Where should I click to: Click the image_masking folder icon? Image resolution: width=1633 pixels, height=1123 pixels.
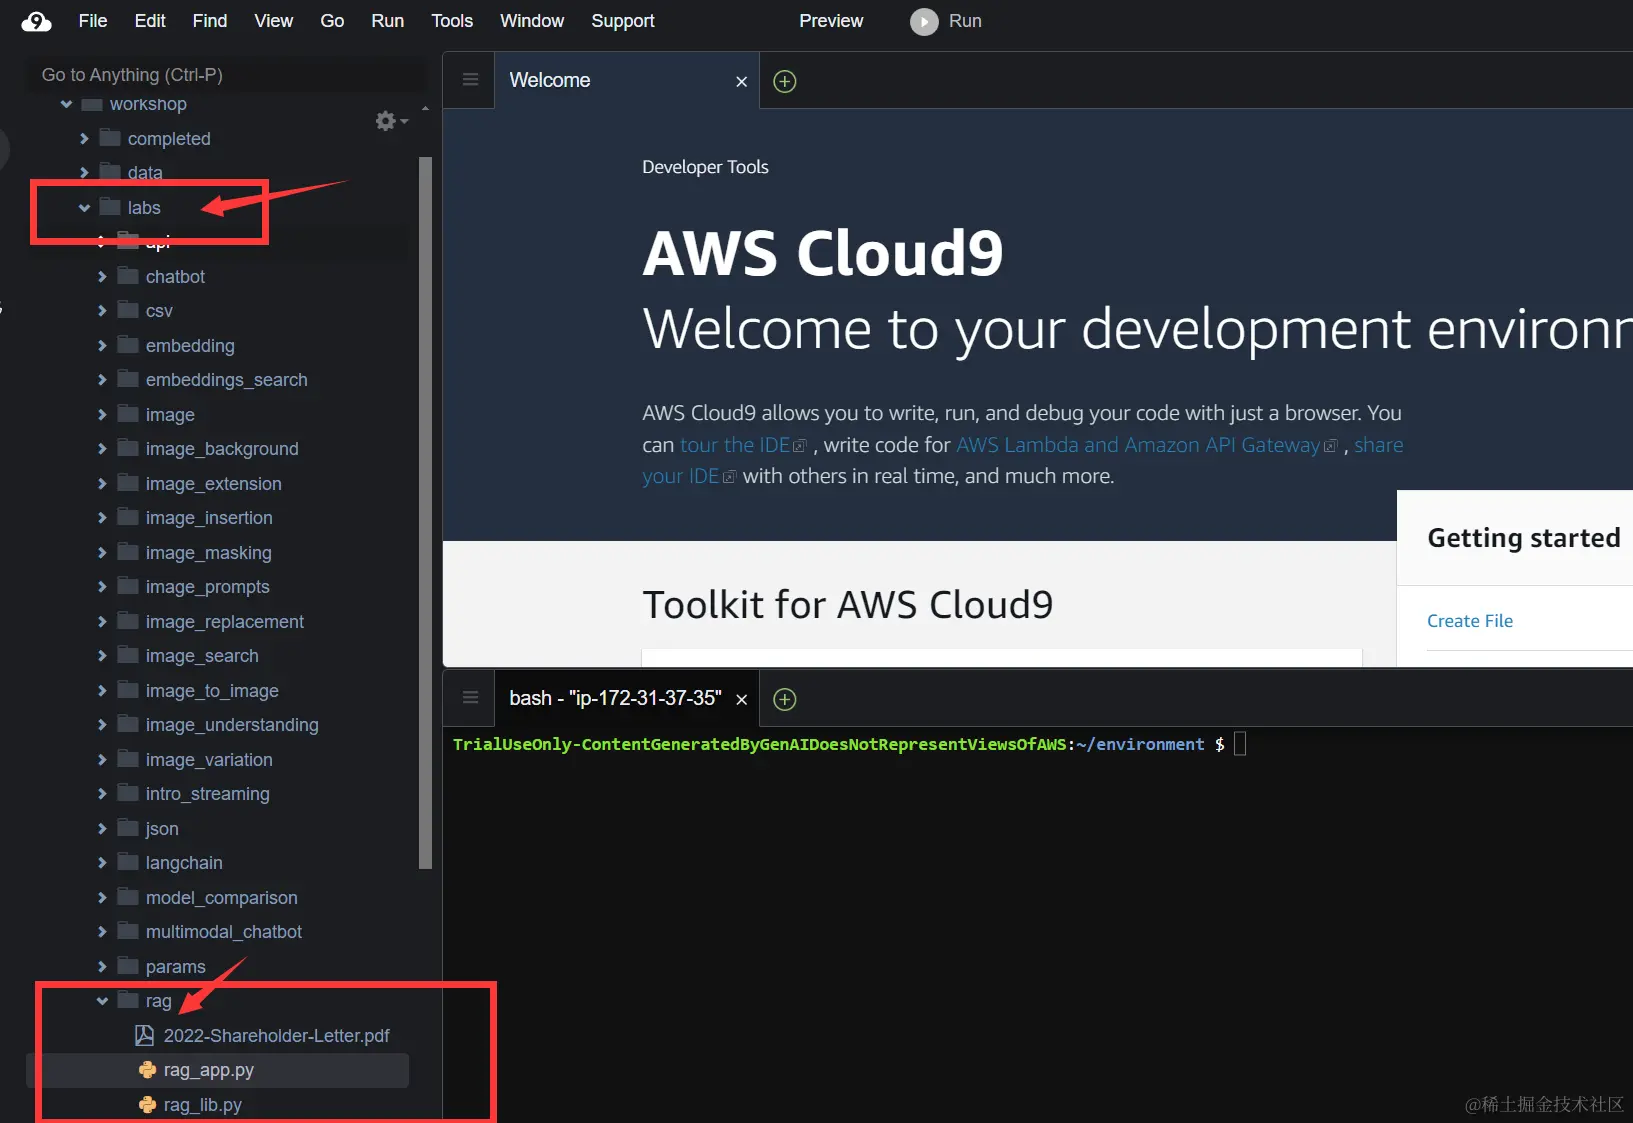(x=127, y=552)
